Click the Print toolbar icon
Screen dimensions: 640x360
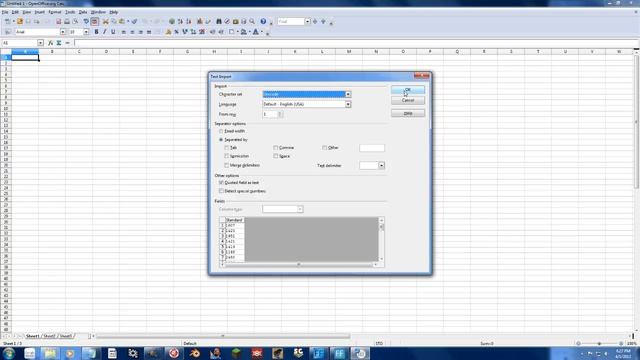67,21
